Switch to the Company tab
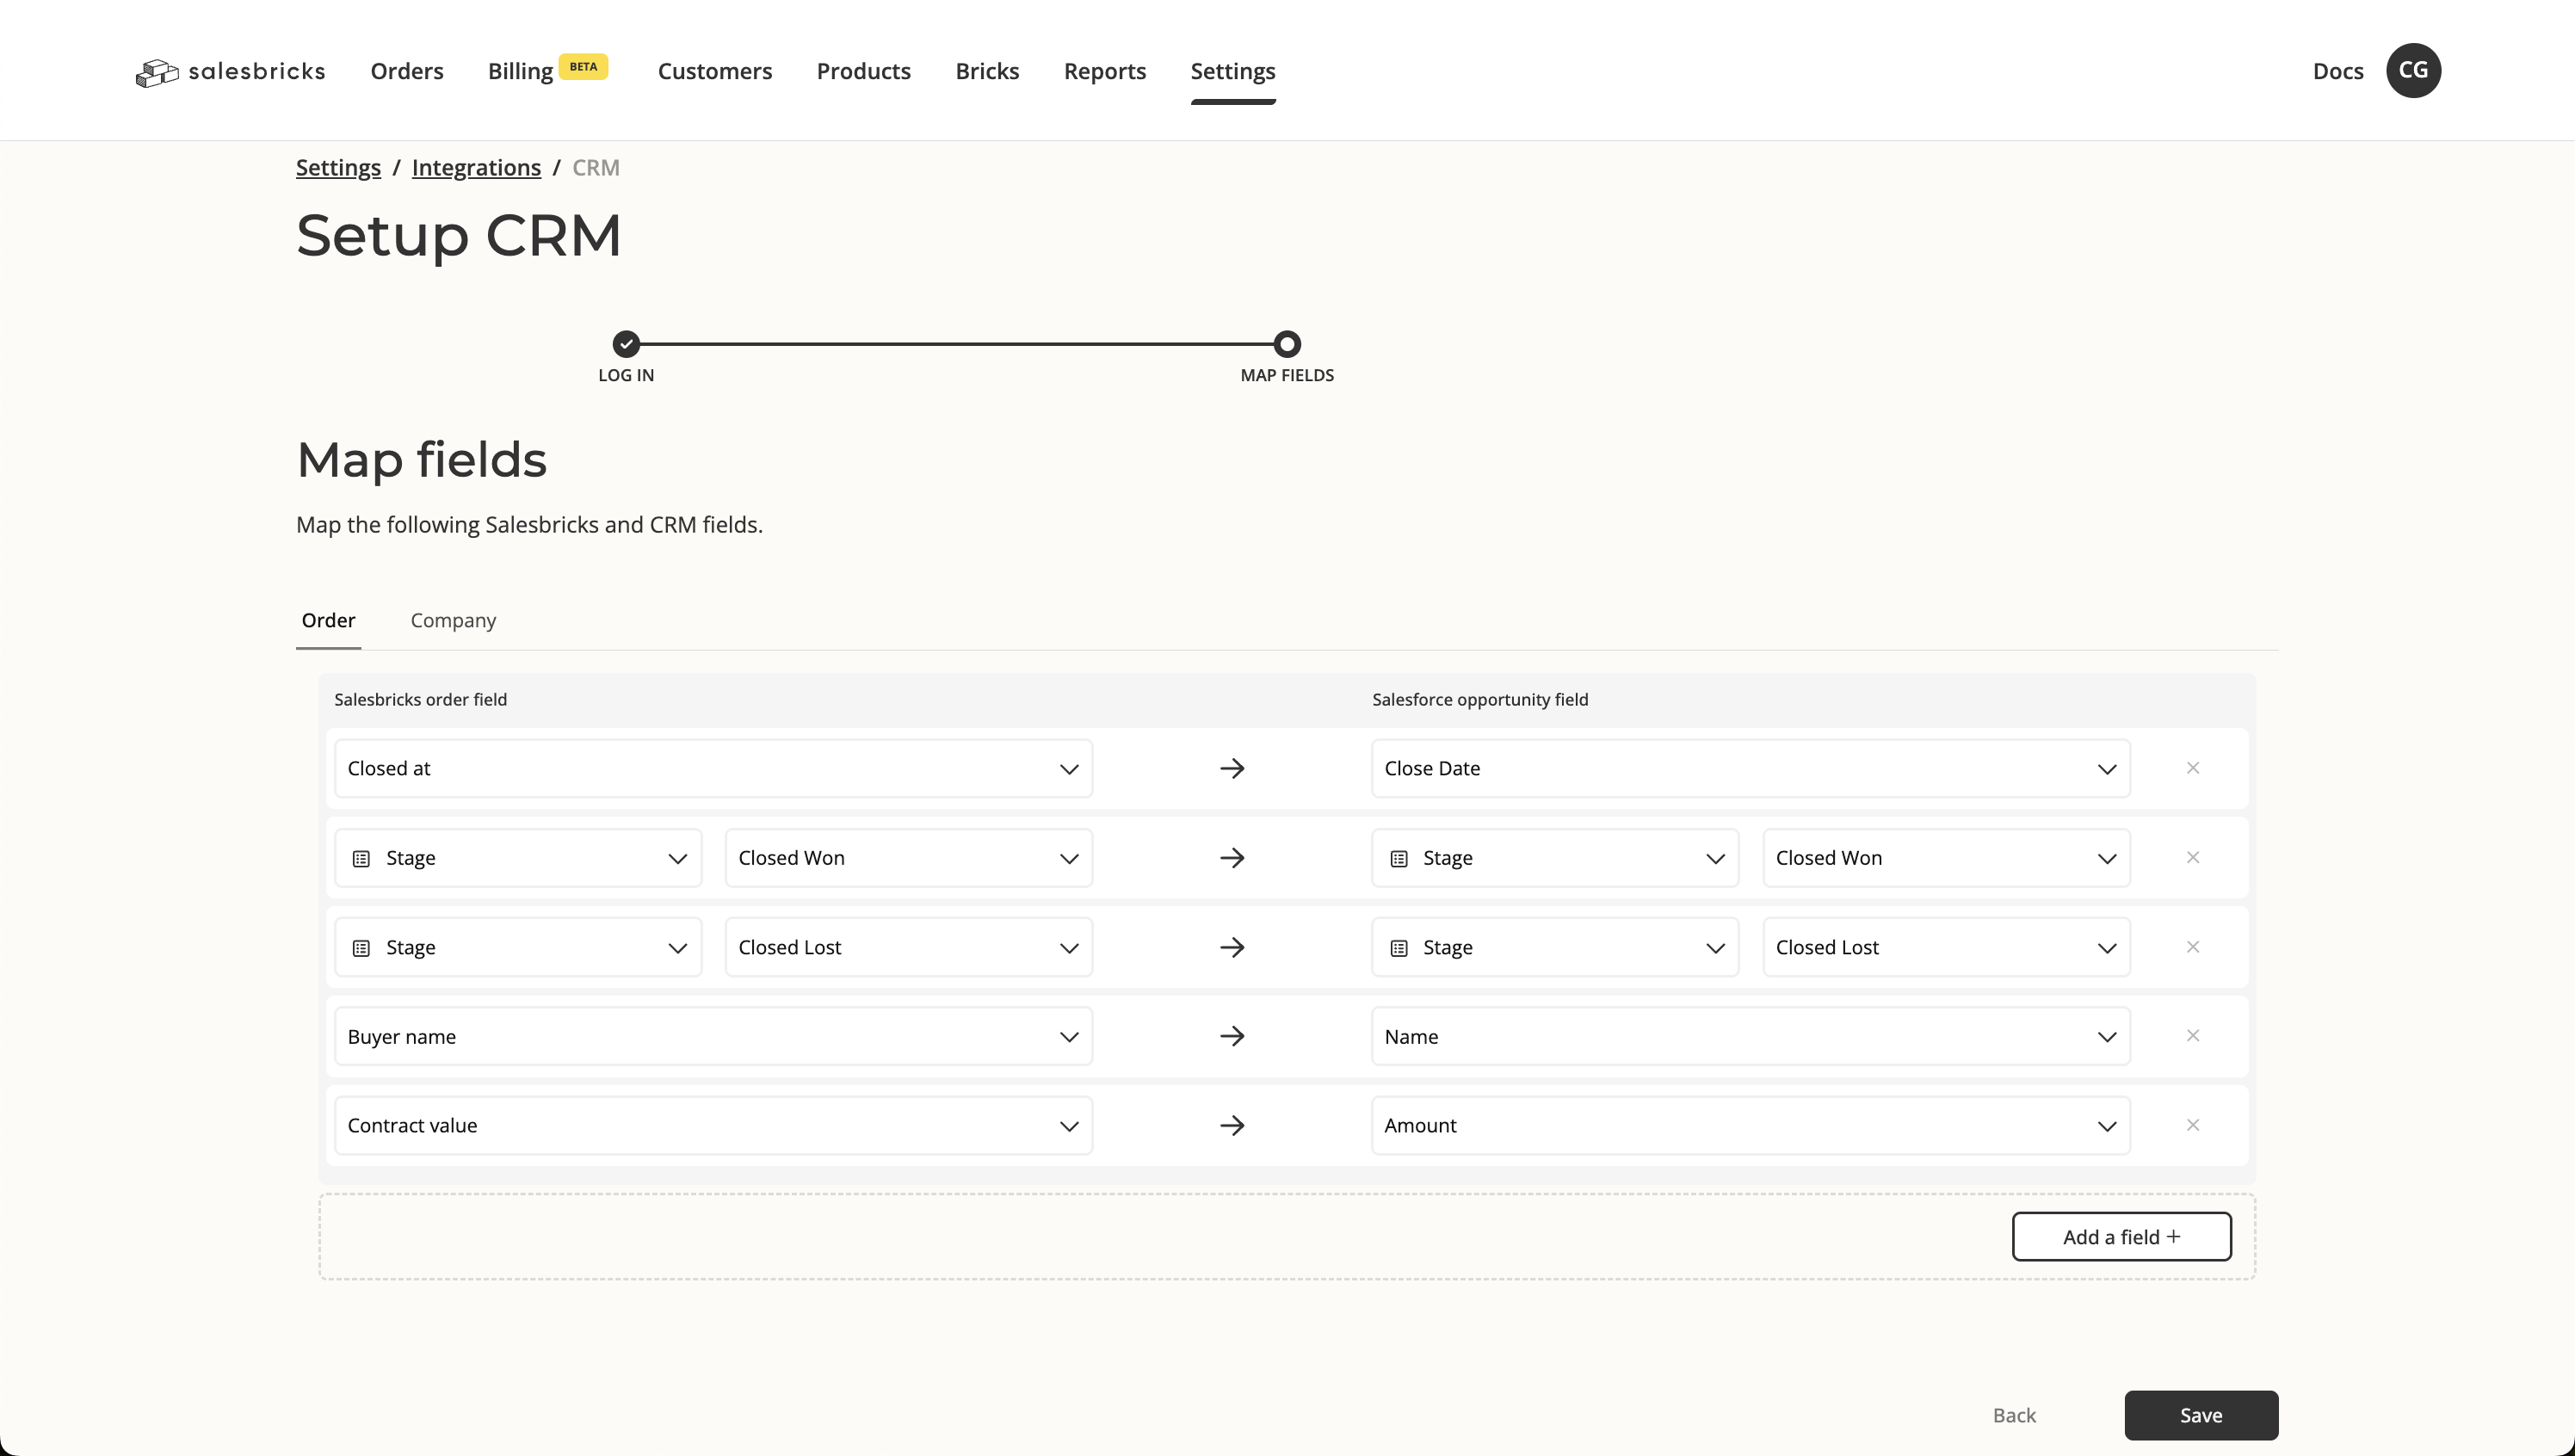The height and width of the screenshot is (1456, 2575). [453, 620]
